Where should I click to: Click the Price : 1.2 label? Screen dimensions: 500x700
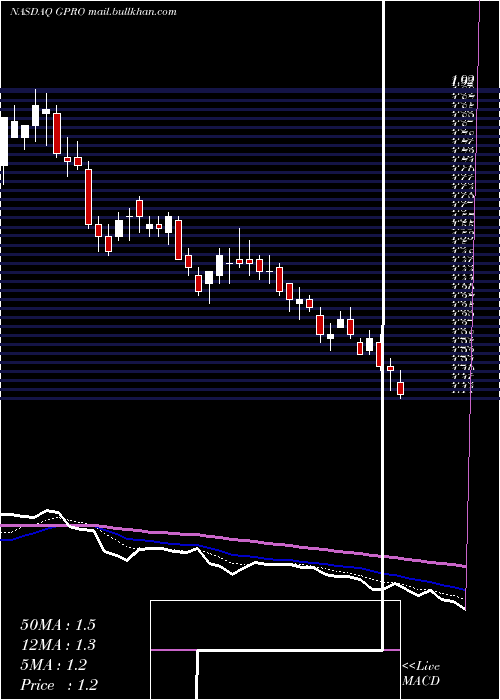pos(59,685)
